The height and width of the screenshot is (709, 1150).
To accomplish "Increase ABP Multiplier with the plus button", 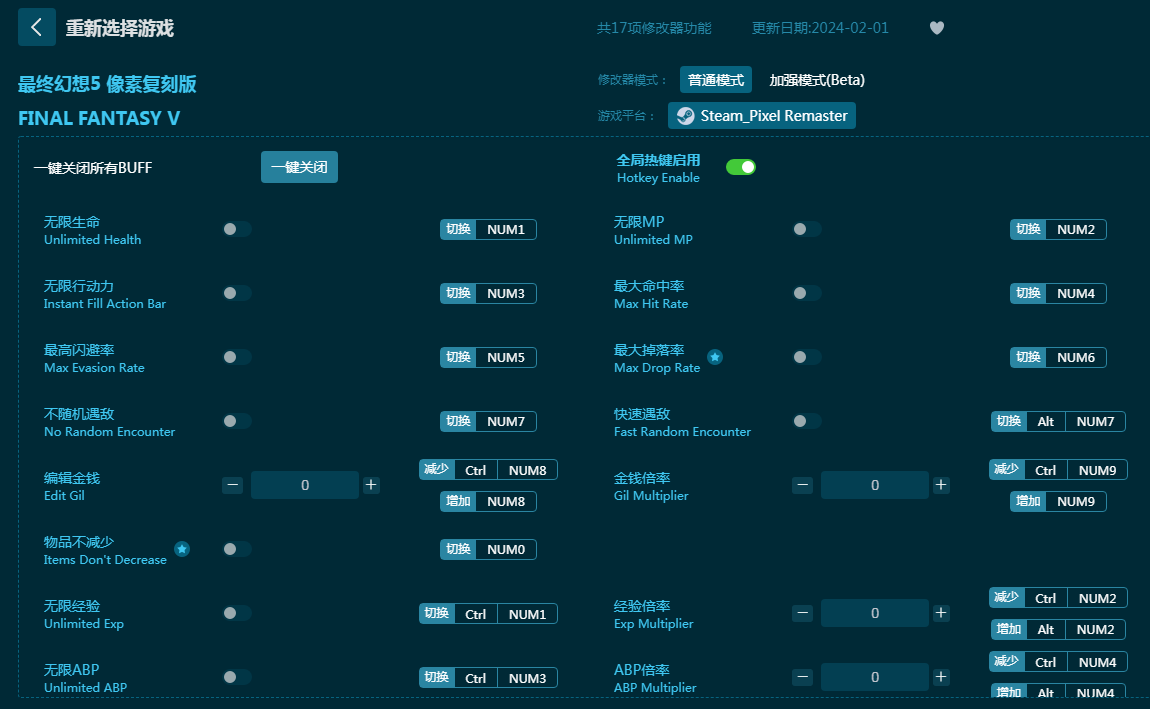I will click(x=941, y=677).
